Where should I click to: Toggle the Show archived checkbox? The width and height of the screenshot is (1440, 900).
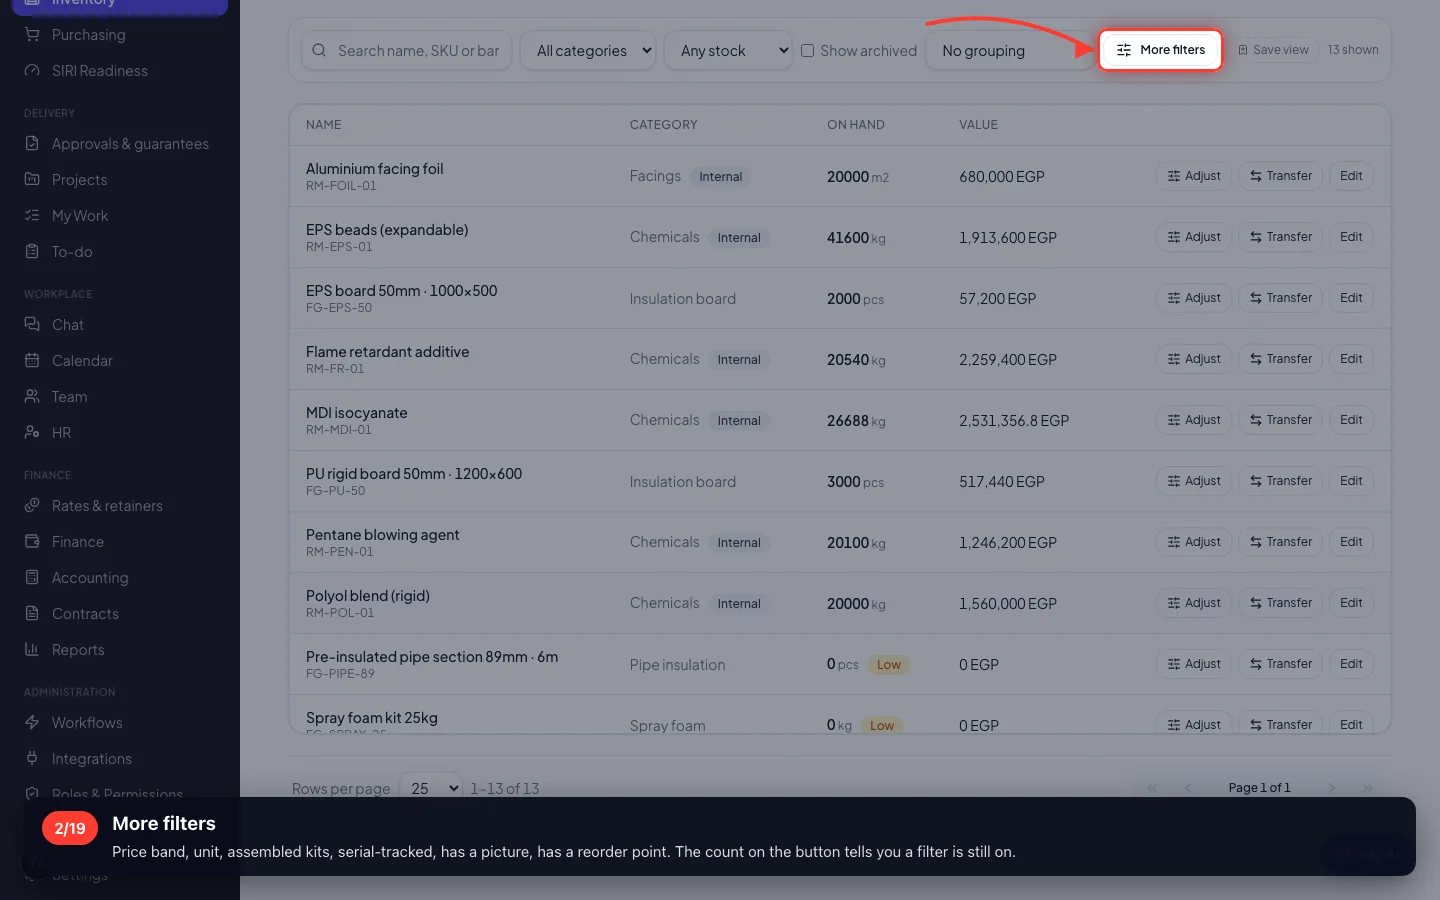pos(807,50)
